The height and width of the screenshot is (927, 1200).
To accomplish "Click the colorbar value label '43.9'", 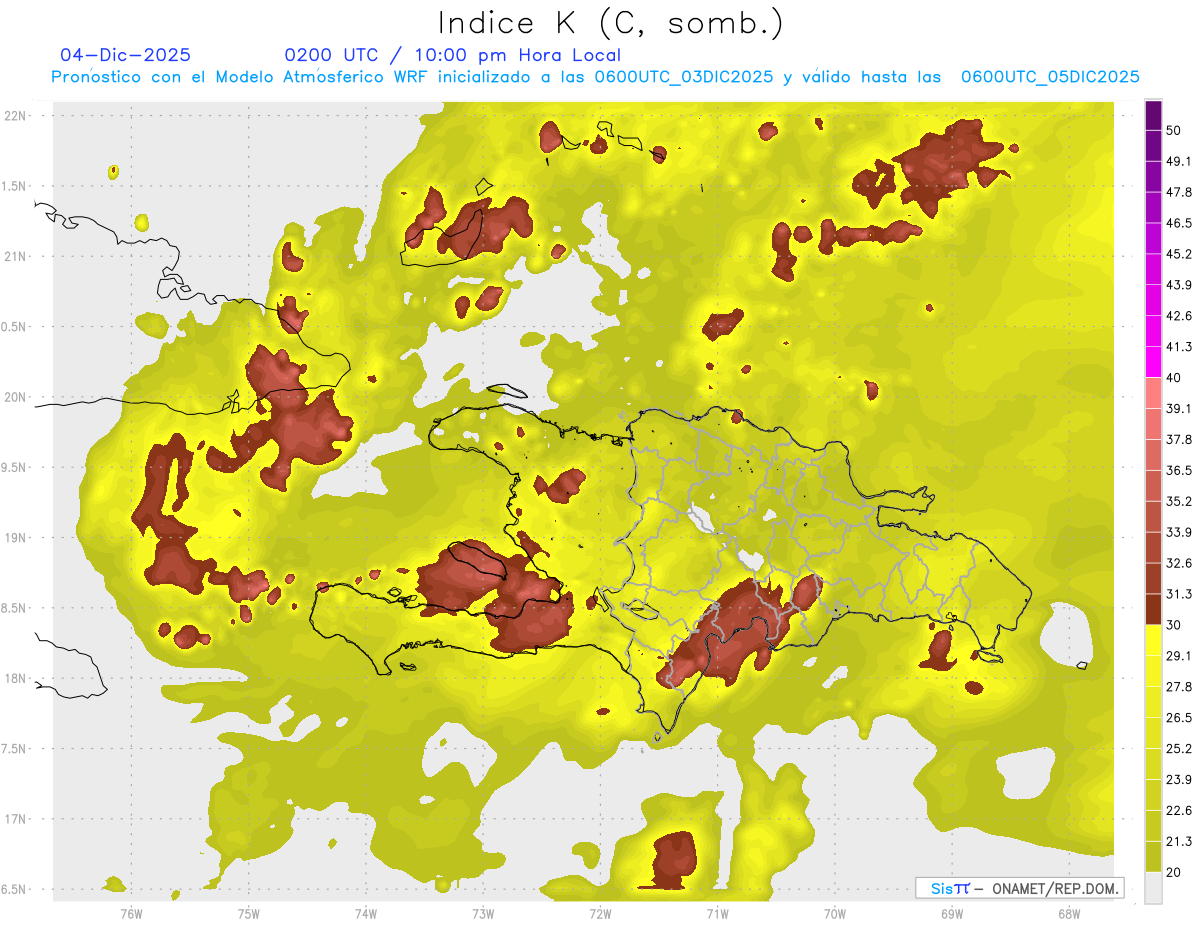I will tap(1179, 285).
